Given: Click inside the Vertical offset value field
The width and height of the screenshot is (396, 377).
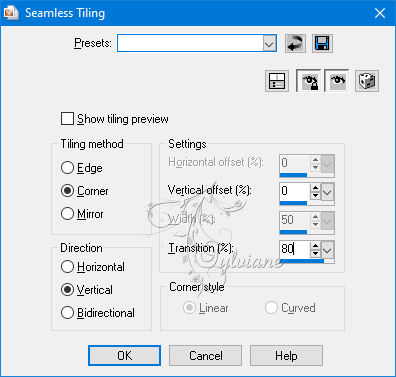Looking at the screenshot, I should pos(295,191).
